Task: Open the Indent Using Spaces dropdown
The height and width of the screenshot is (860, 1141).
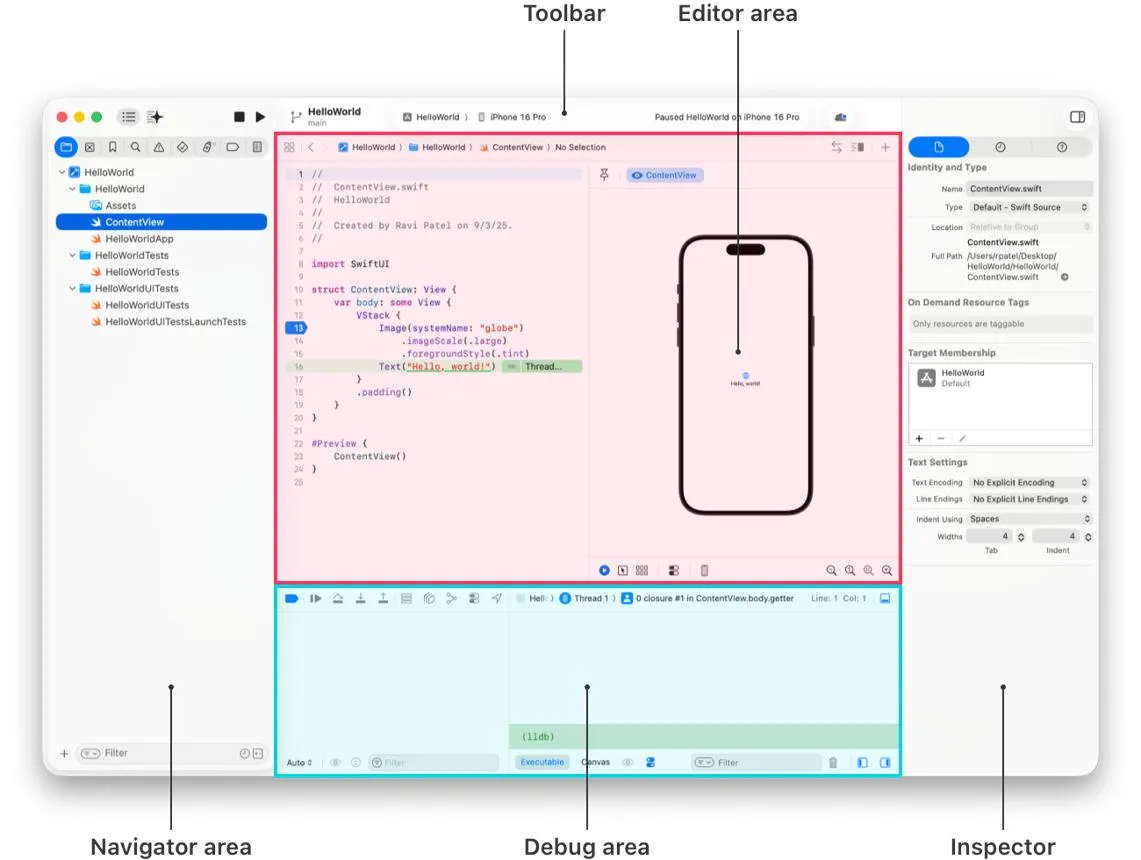Action: (x=1030, y=519)
